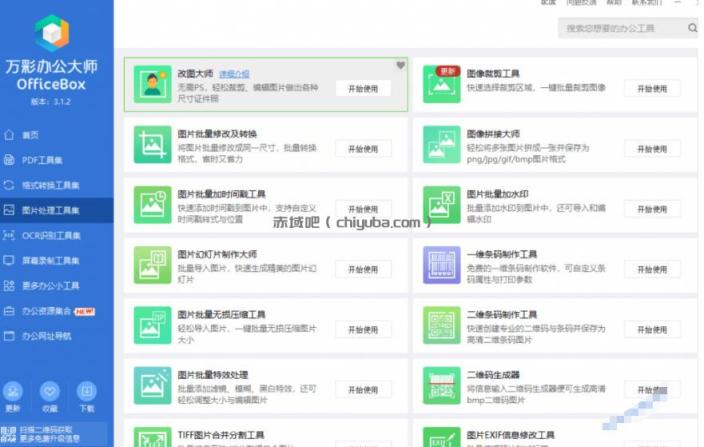Open the 收藏 favorites heart circle icon
Image resolution: width=704 pixels, height=447 pixels.
tap(49, 391)
